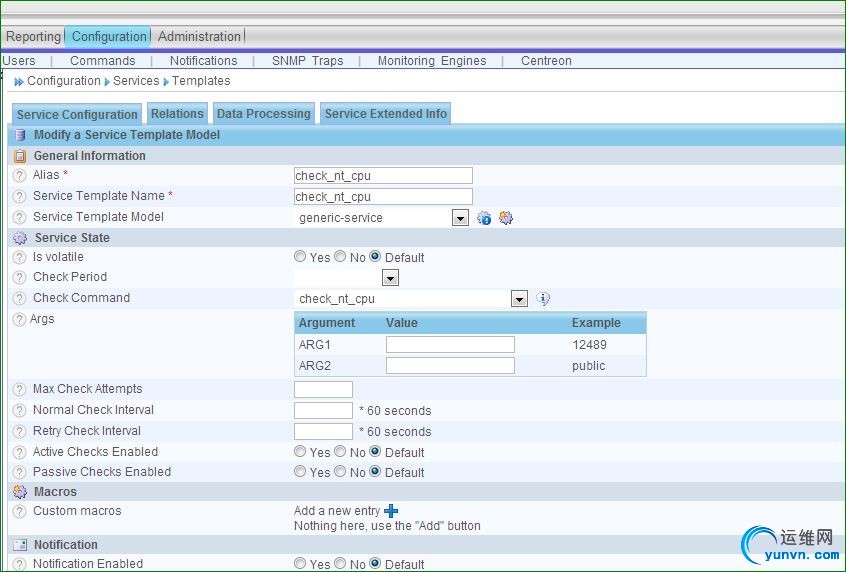Click help icon beside Service Template Name
The height and width of the screenshot is (572, 846).
coord(19,196)
